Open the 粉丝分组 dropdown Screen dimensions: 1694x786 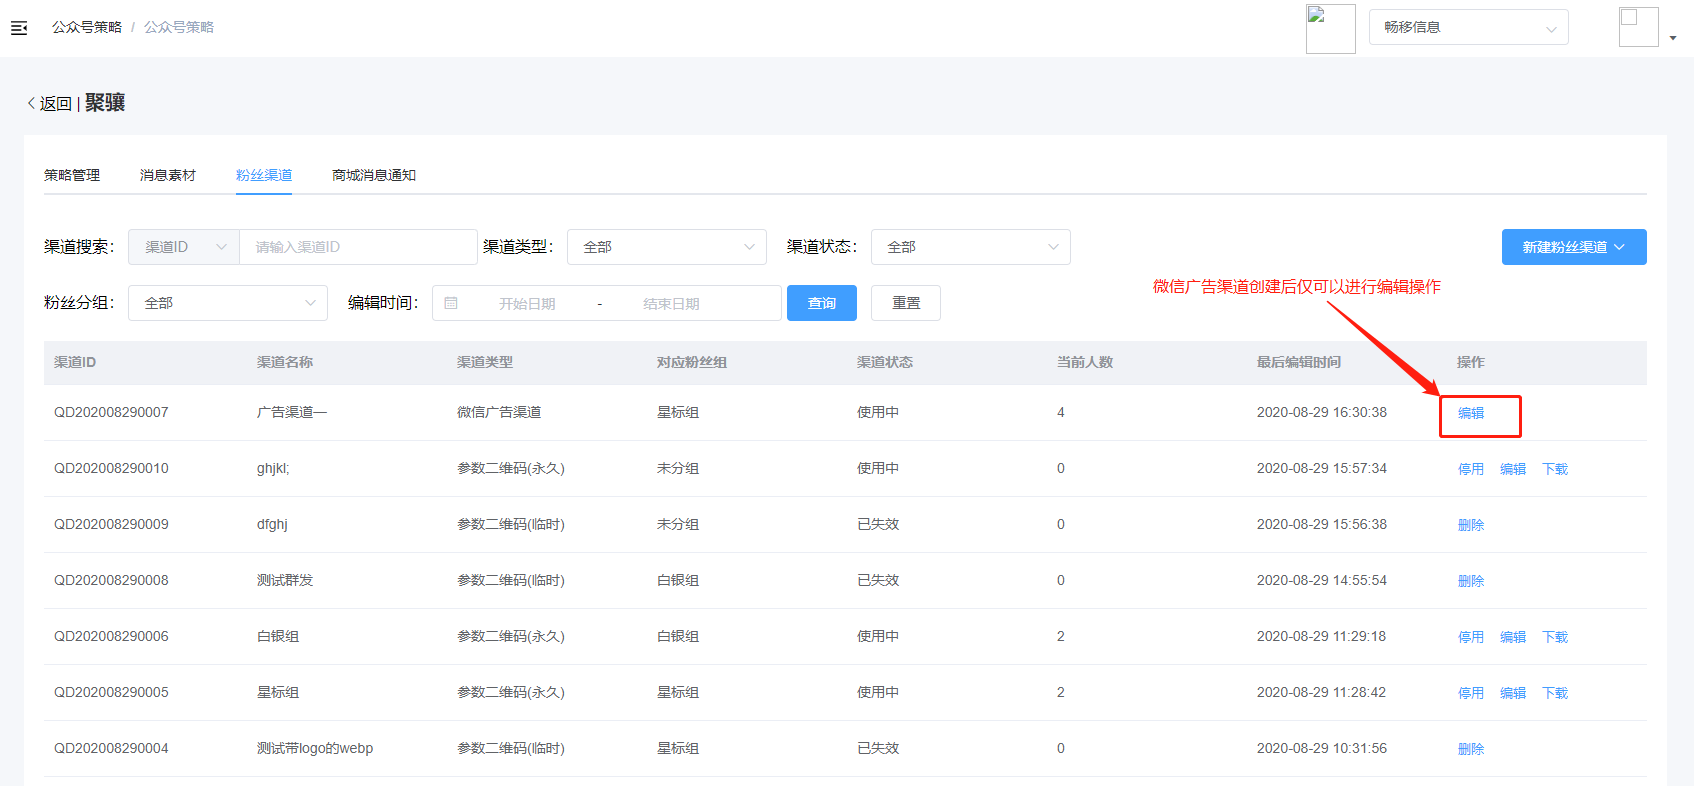pos(227,303)
